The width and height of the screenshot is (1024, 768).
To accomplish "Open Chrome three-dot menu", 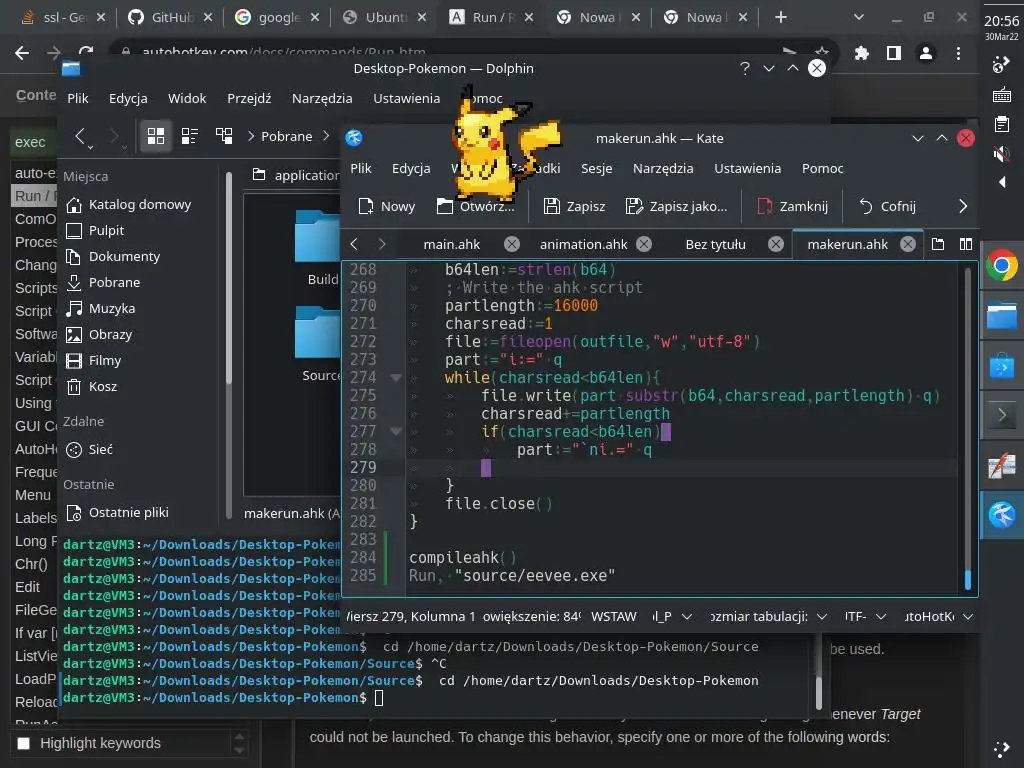I will tap(958, 54).
